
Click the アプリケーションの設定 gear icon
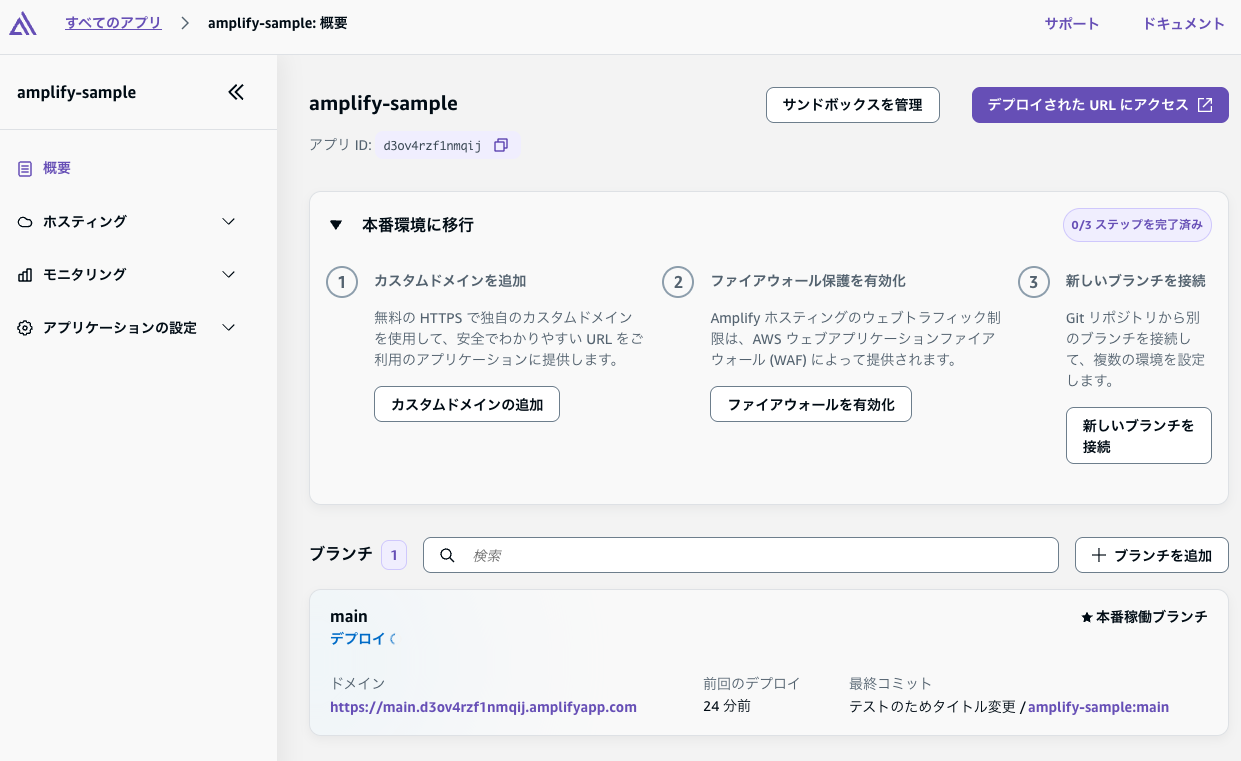tap(25, 328)
